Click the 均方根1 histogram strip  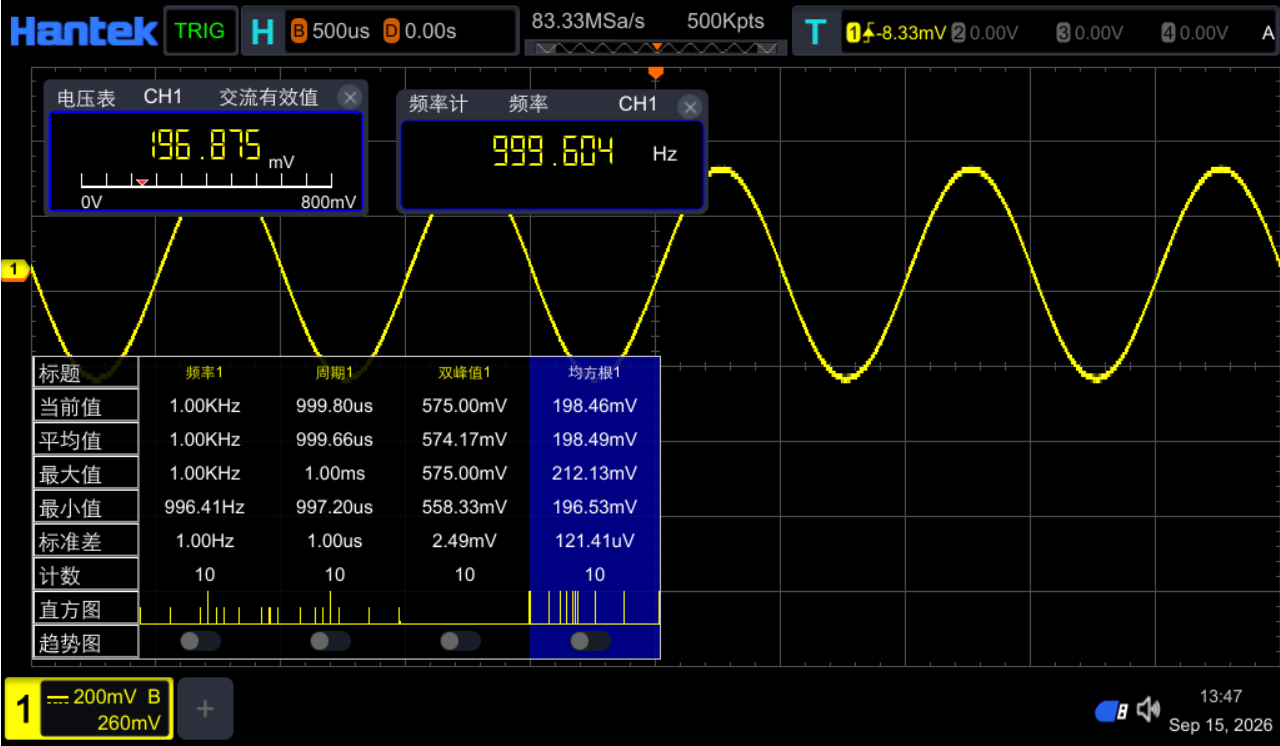click(x=595, y=607)
